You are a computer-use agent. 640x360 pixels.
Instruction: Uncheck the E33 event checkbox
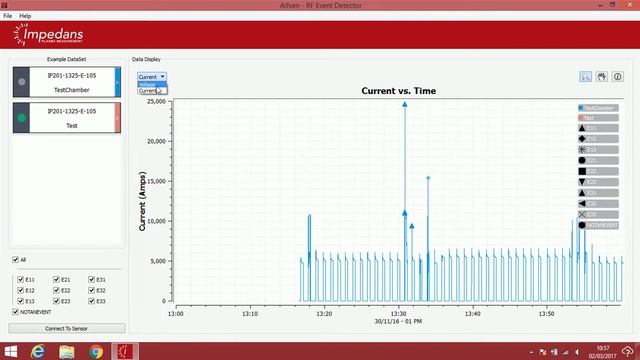tap(91, 301)
